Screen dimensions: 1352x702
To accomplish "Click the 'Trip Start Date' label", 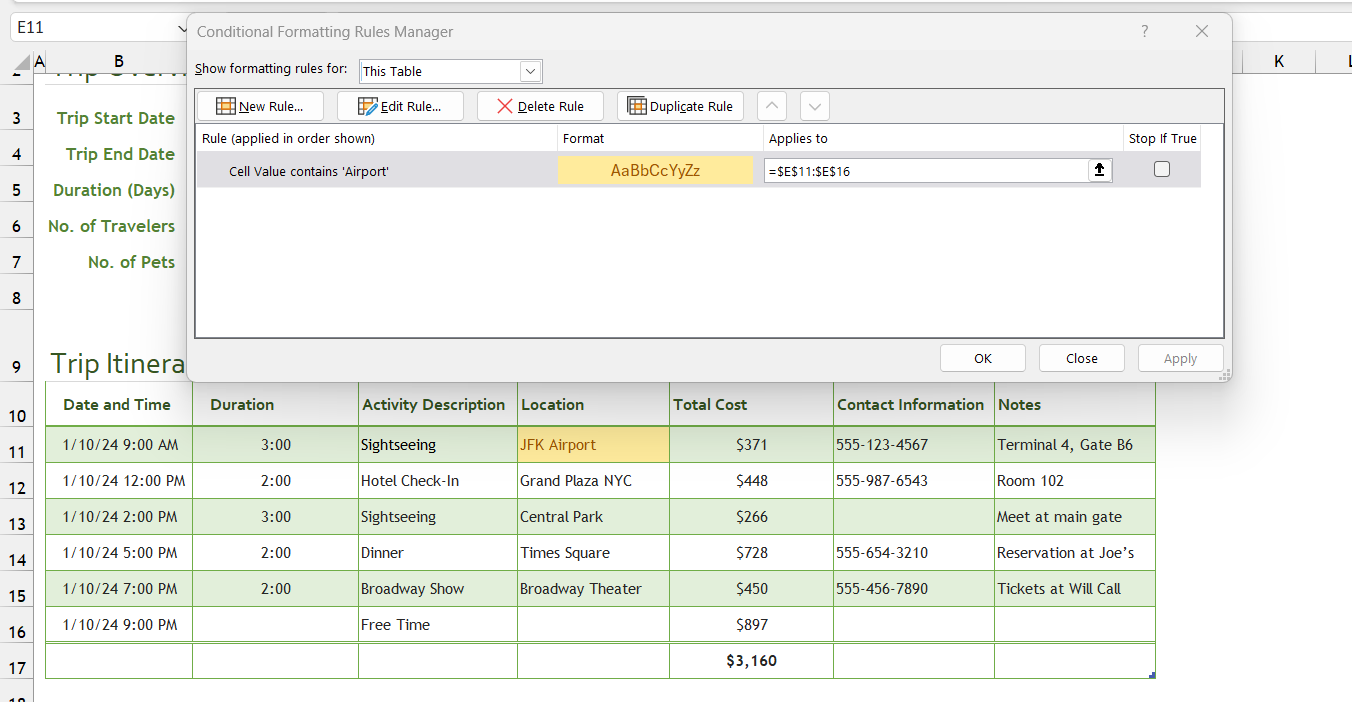I will pyautogui.click(x=116, y=118).
